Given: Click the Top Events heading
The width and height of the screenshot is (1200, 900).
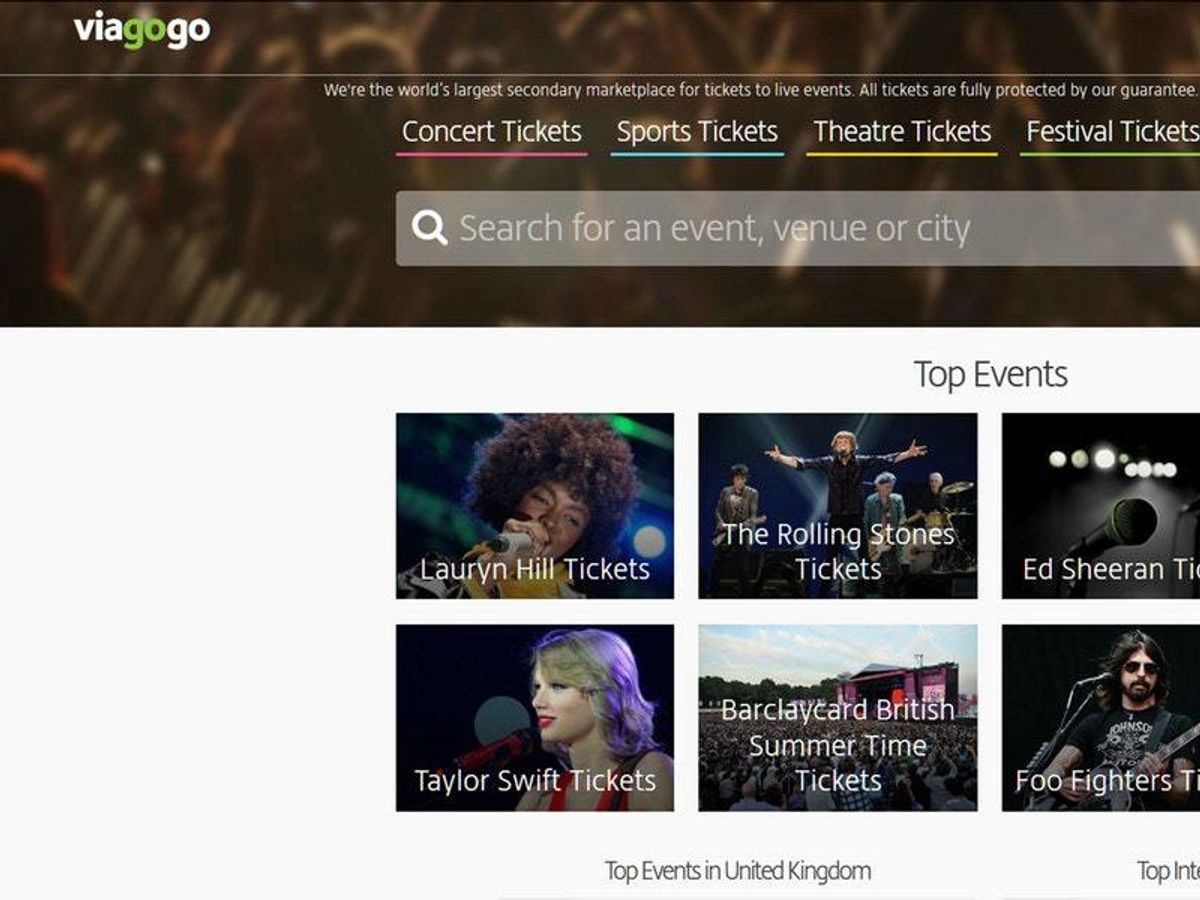Looking at the screenshot, I should pos(991,373).
